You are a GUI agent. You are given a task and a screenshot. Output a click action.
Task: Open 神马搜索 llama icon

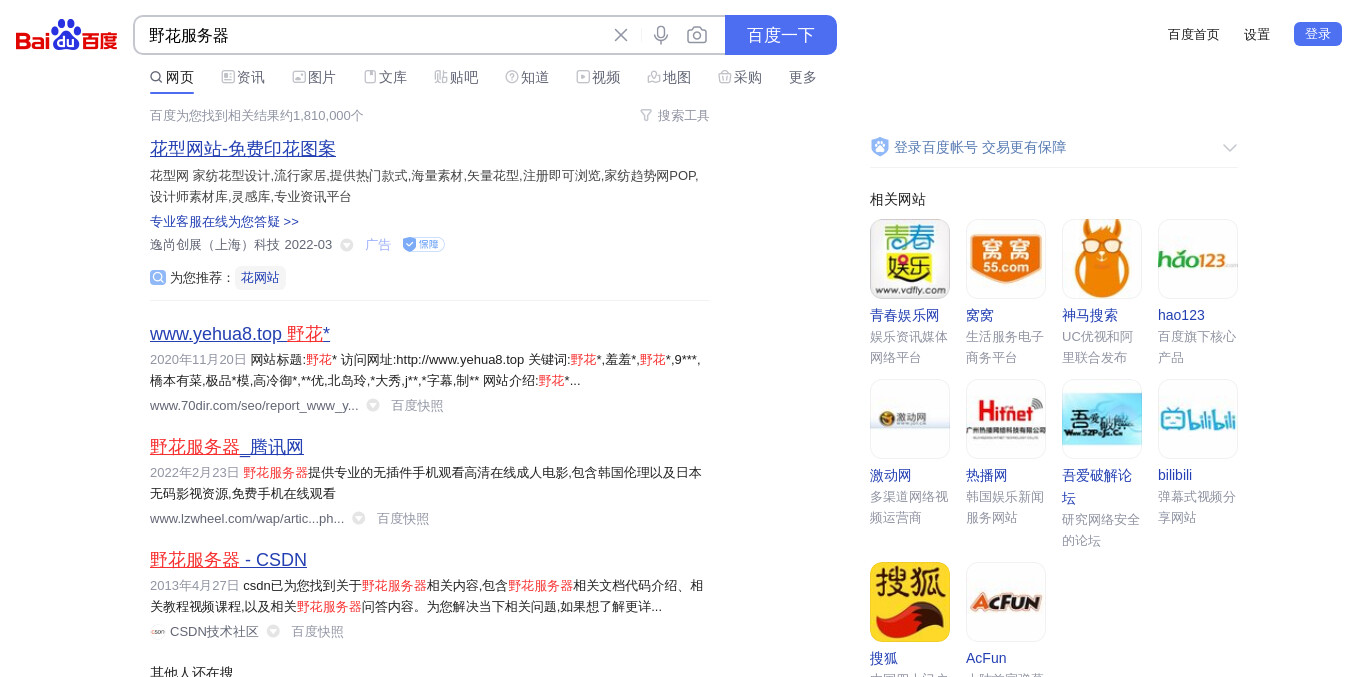(x=1102, y=259)
